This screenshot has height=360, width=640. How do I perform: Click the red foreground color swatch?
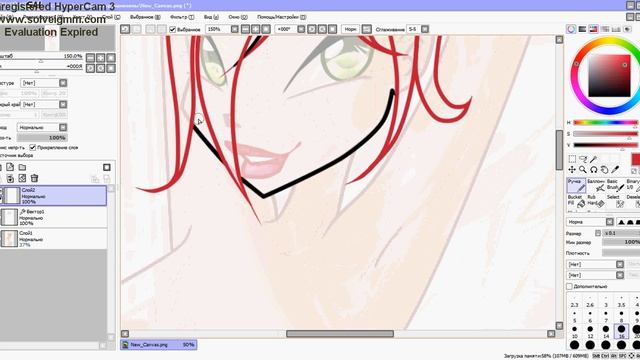point(636,159)
